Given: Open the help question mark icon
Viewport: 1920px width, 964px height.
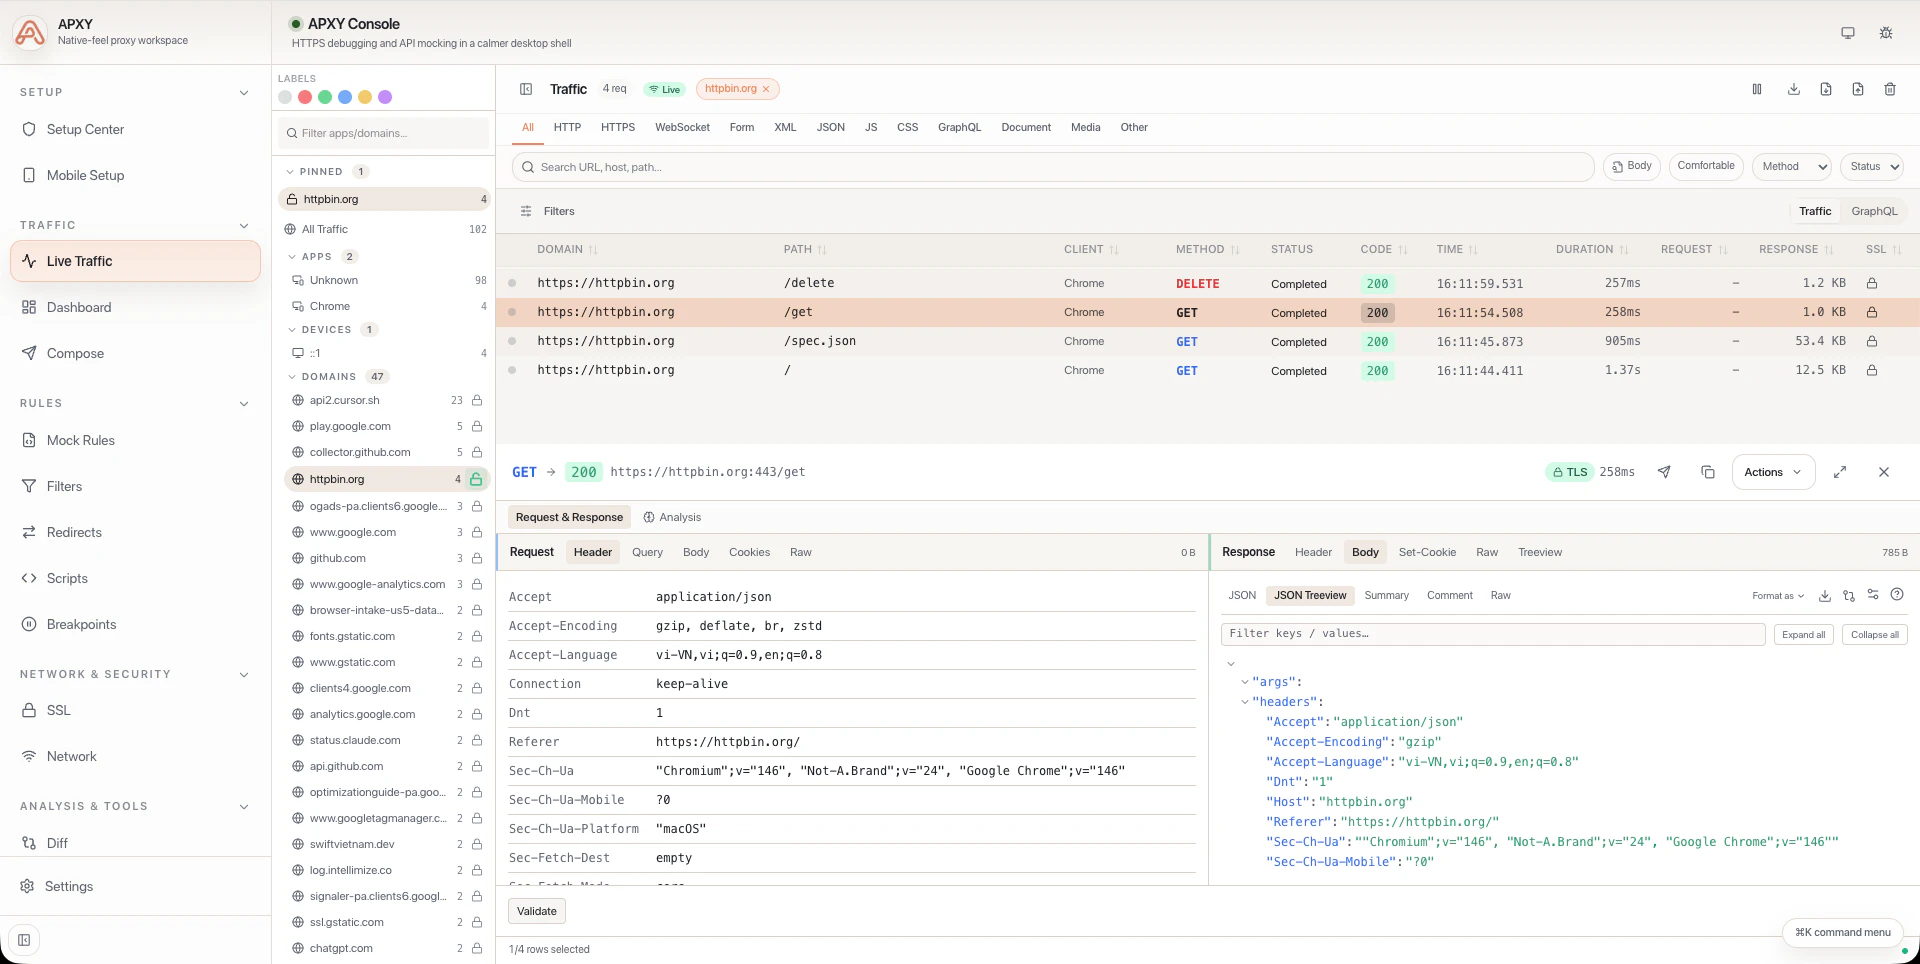Looking at the screenshot, I should click(1897, 595).
